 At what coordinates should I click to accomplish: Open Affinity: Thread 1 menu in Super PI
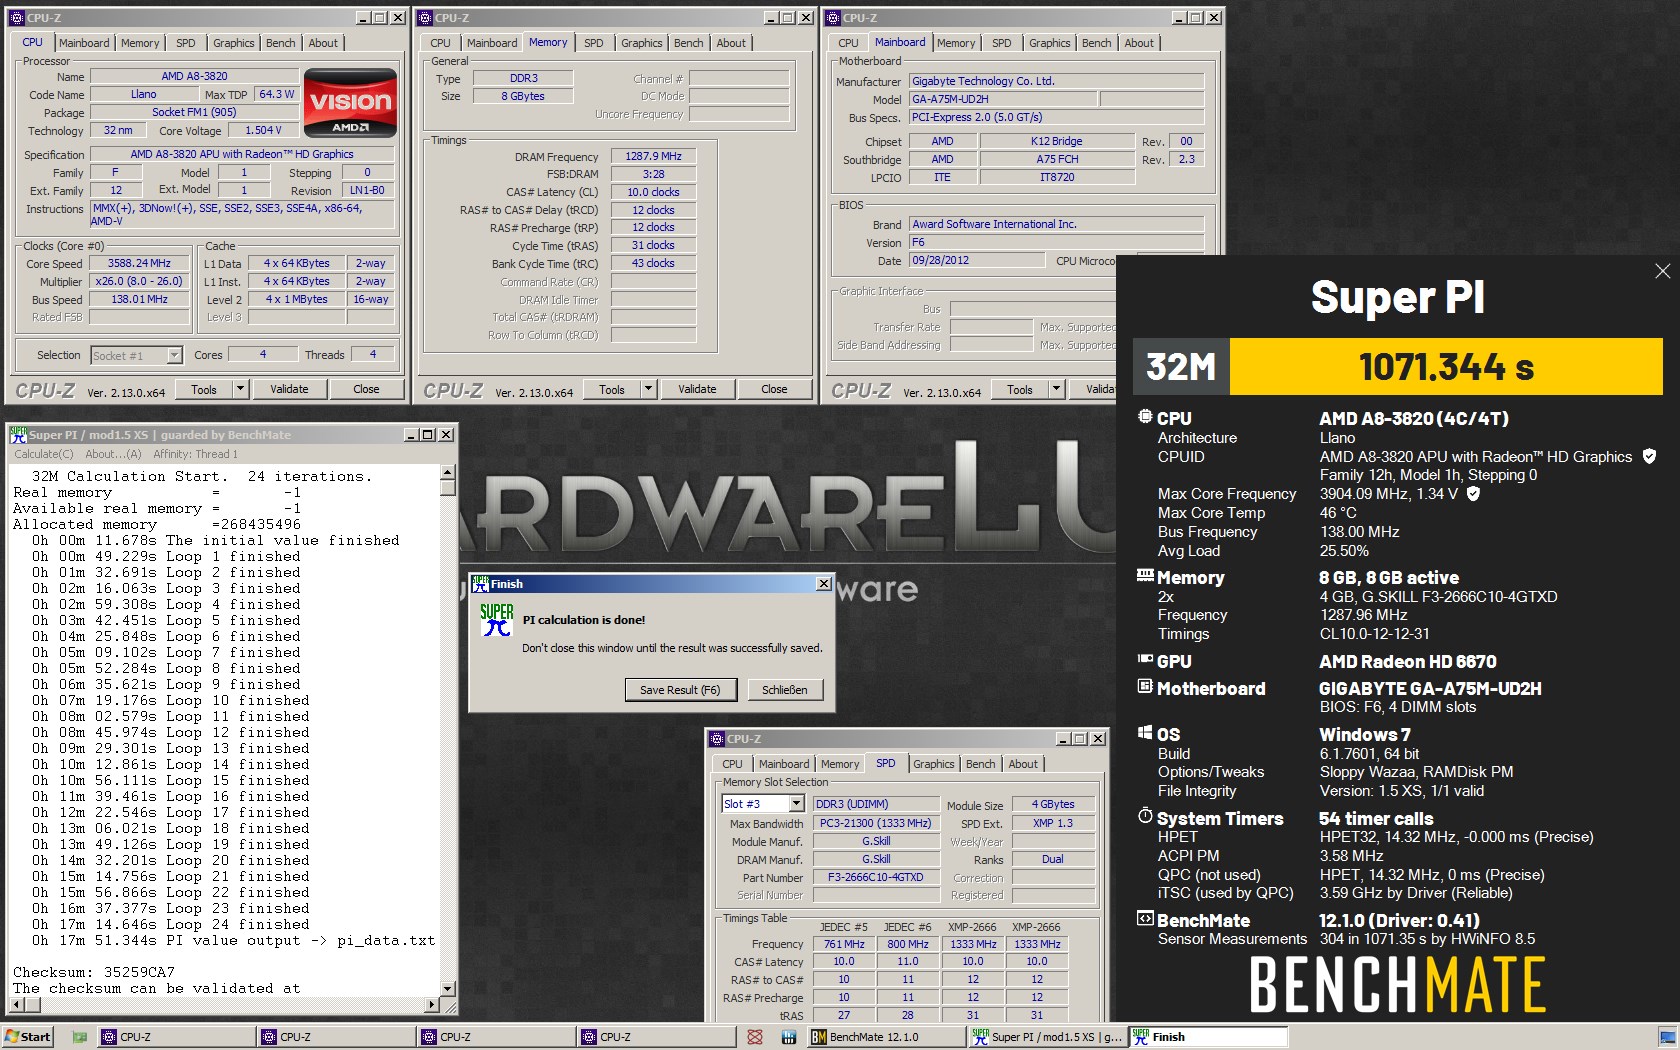(194, 454)
